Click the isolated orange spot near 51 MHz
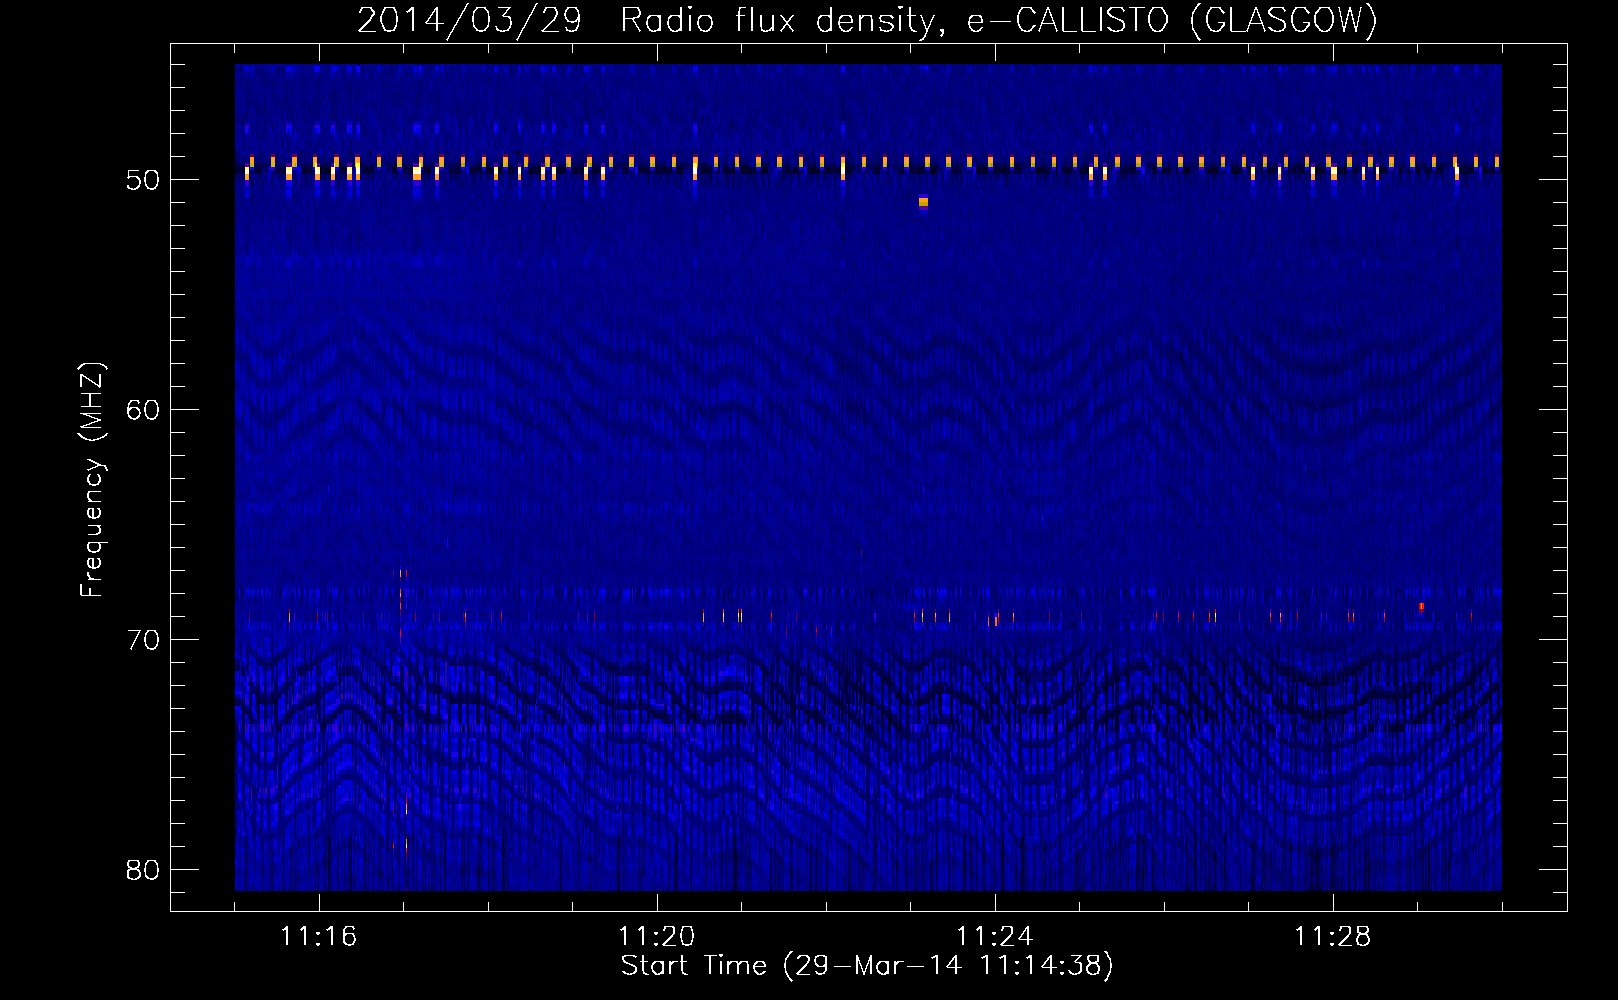Image resolution: width=1618 pixels, height=1000 pixels. [x=923, y=202]
